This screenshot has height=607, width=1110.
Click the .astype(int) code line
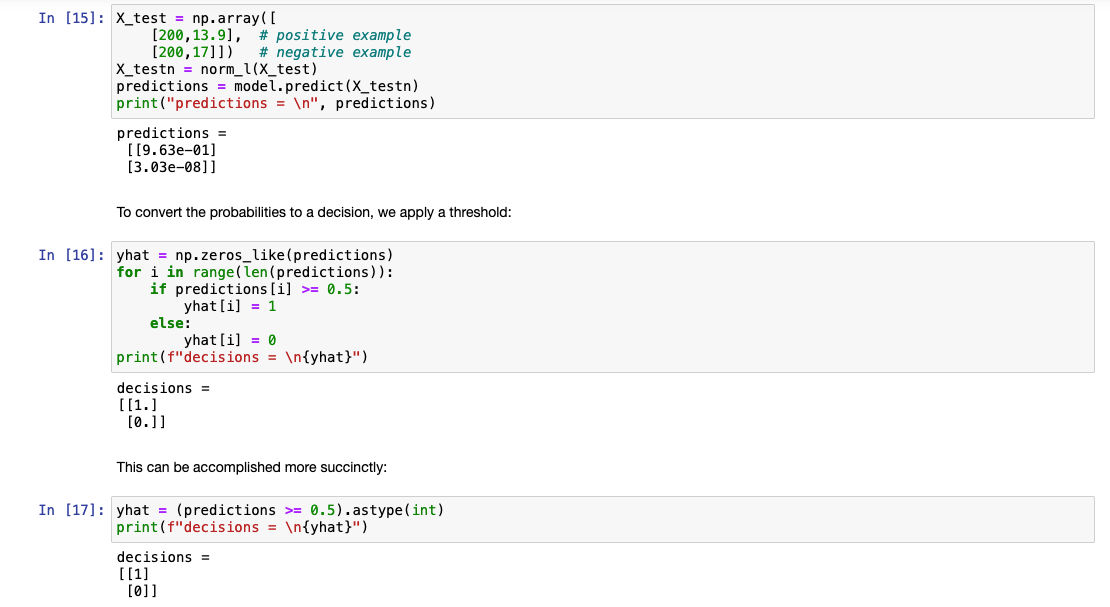pyautogui.click(x=280, y=510)
